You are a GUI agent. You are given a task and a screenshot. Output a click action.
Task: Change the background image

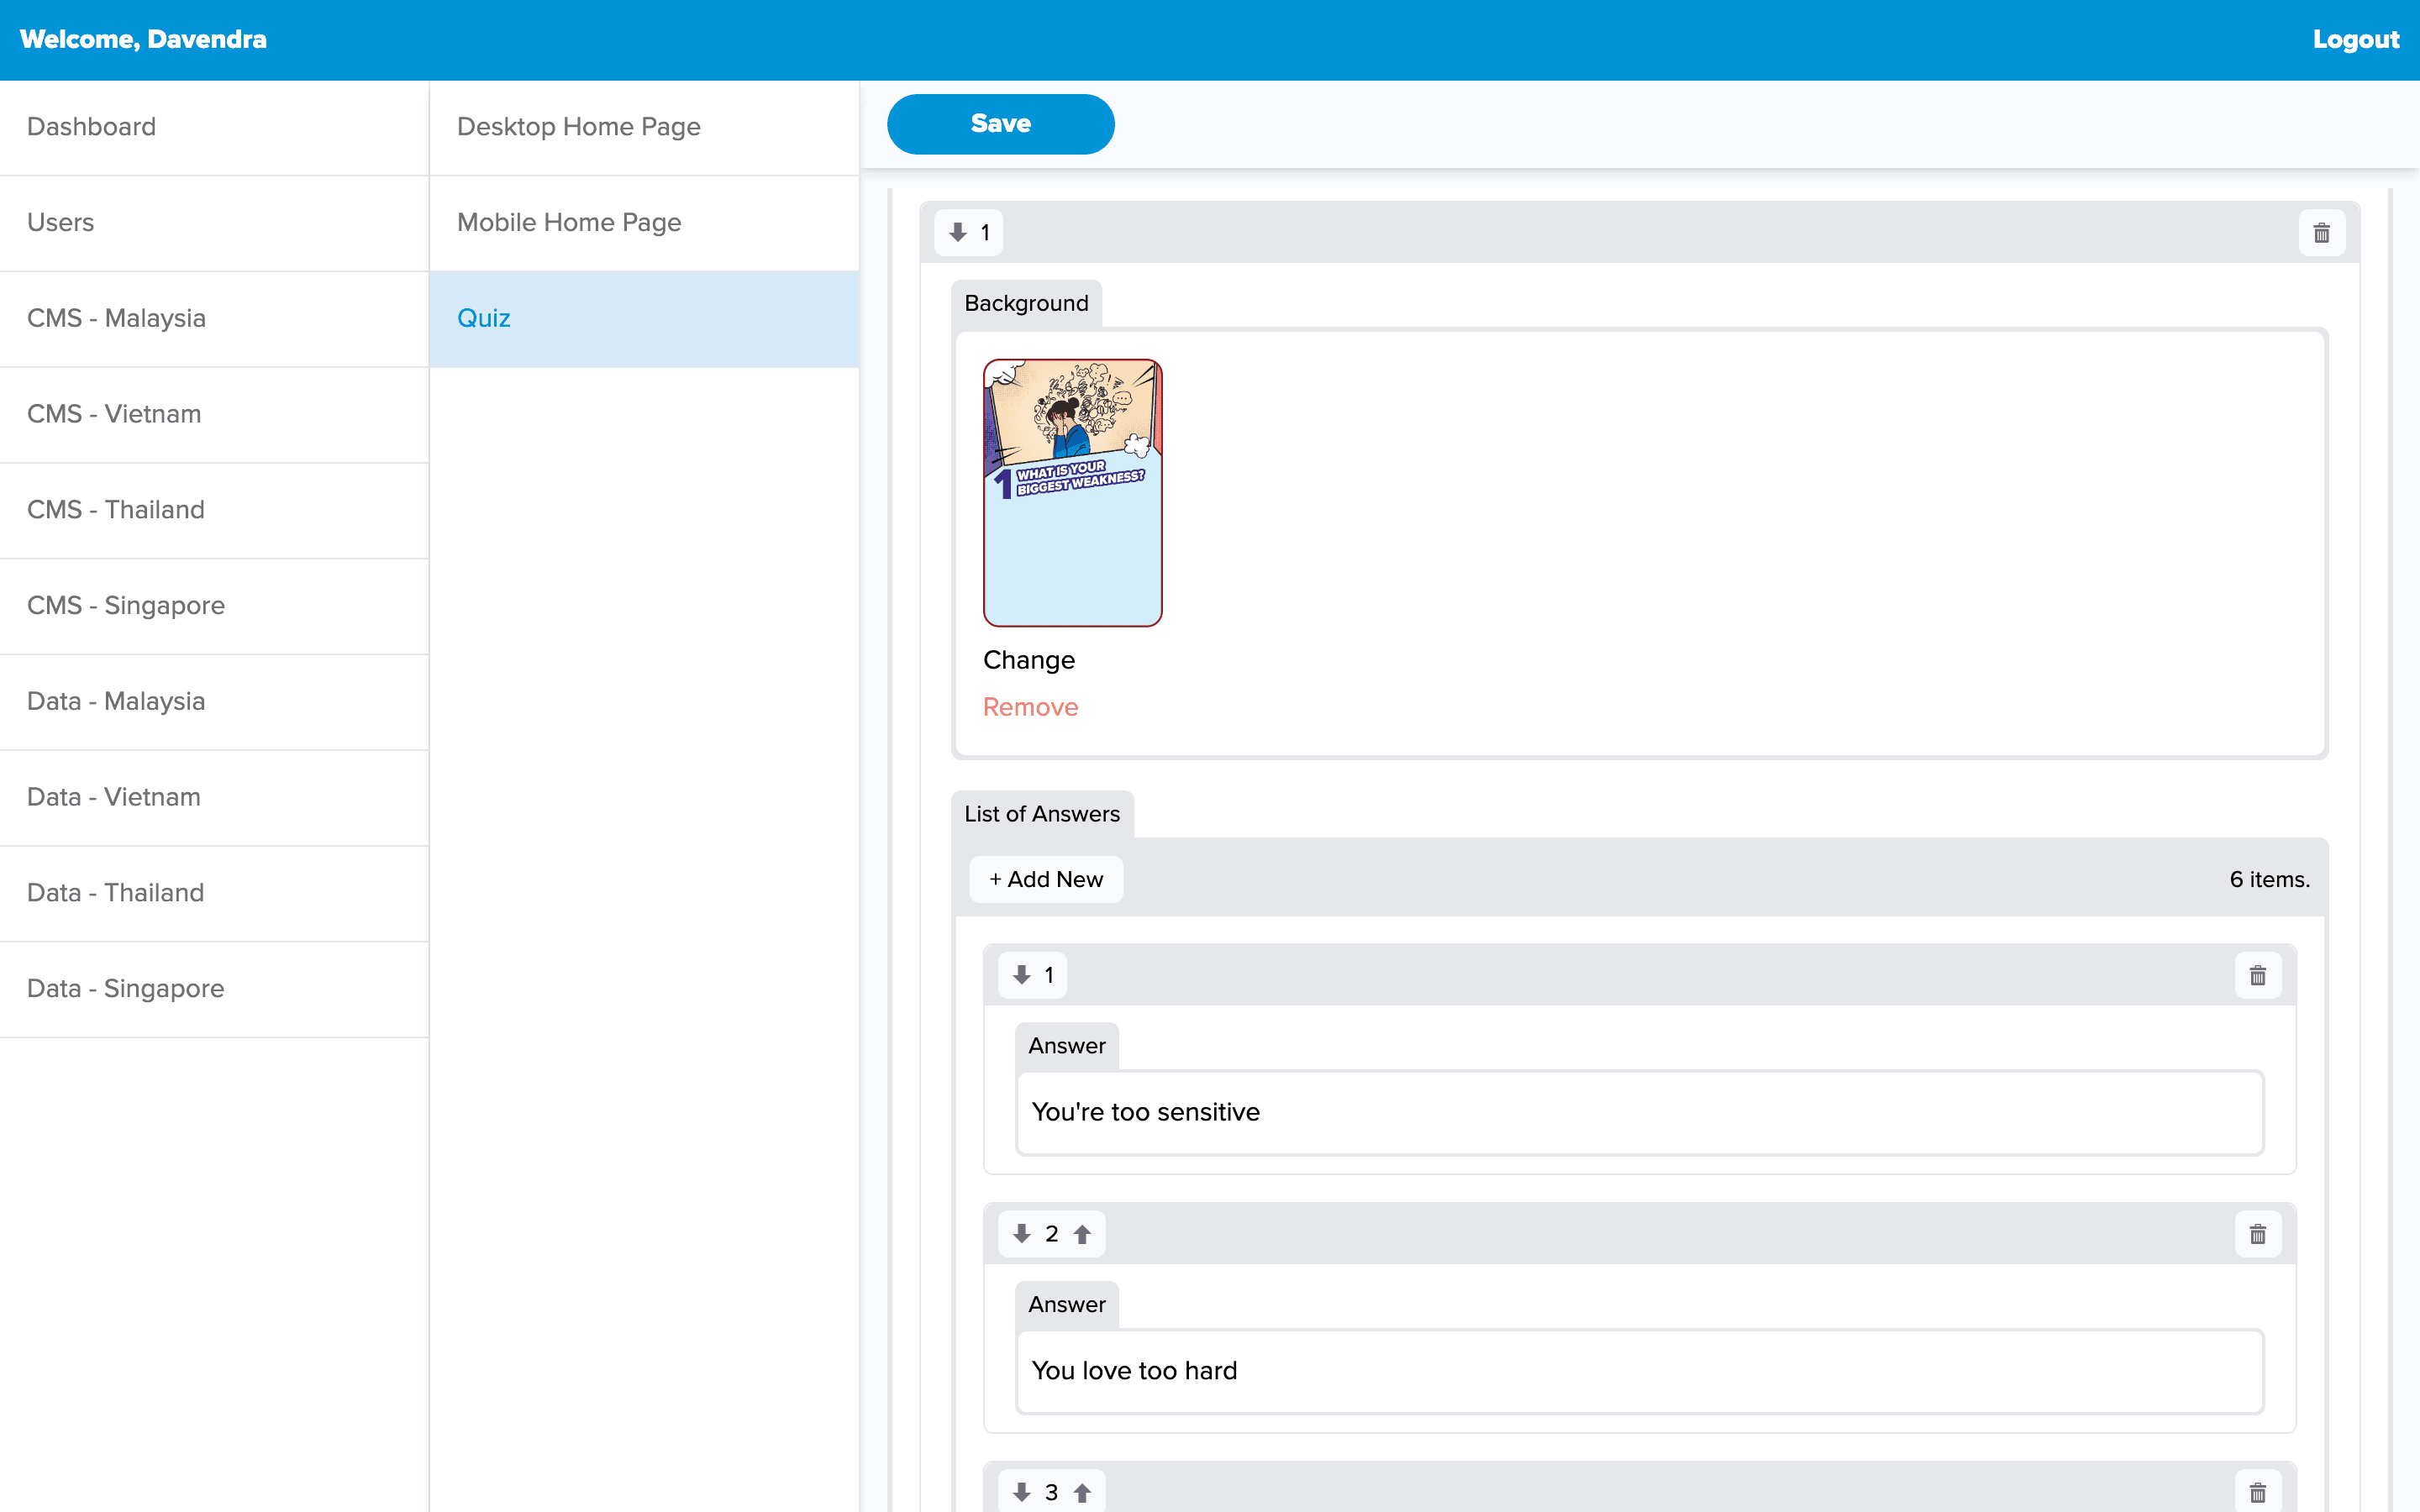pos(1029,660)
